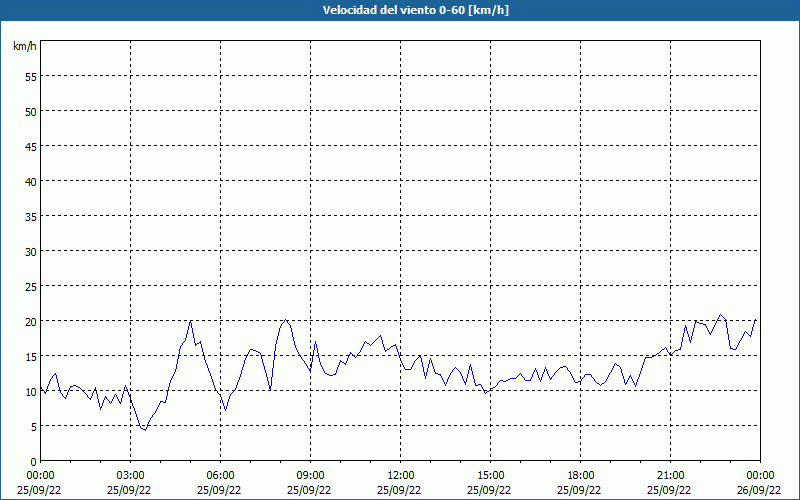This screenshot has width=800, height=500.
Task: Select the y-axis tick label '5'
Action: tap(34, 427)
